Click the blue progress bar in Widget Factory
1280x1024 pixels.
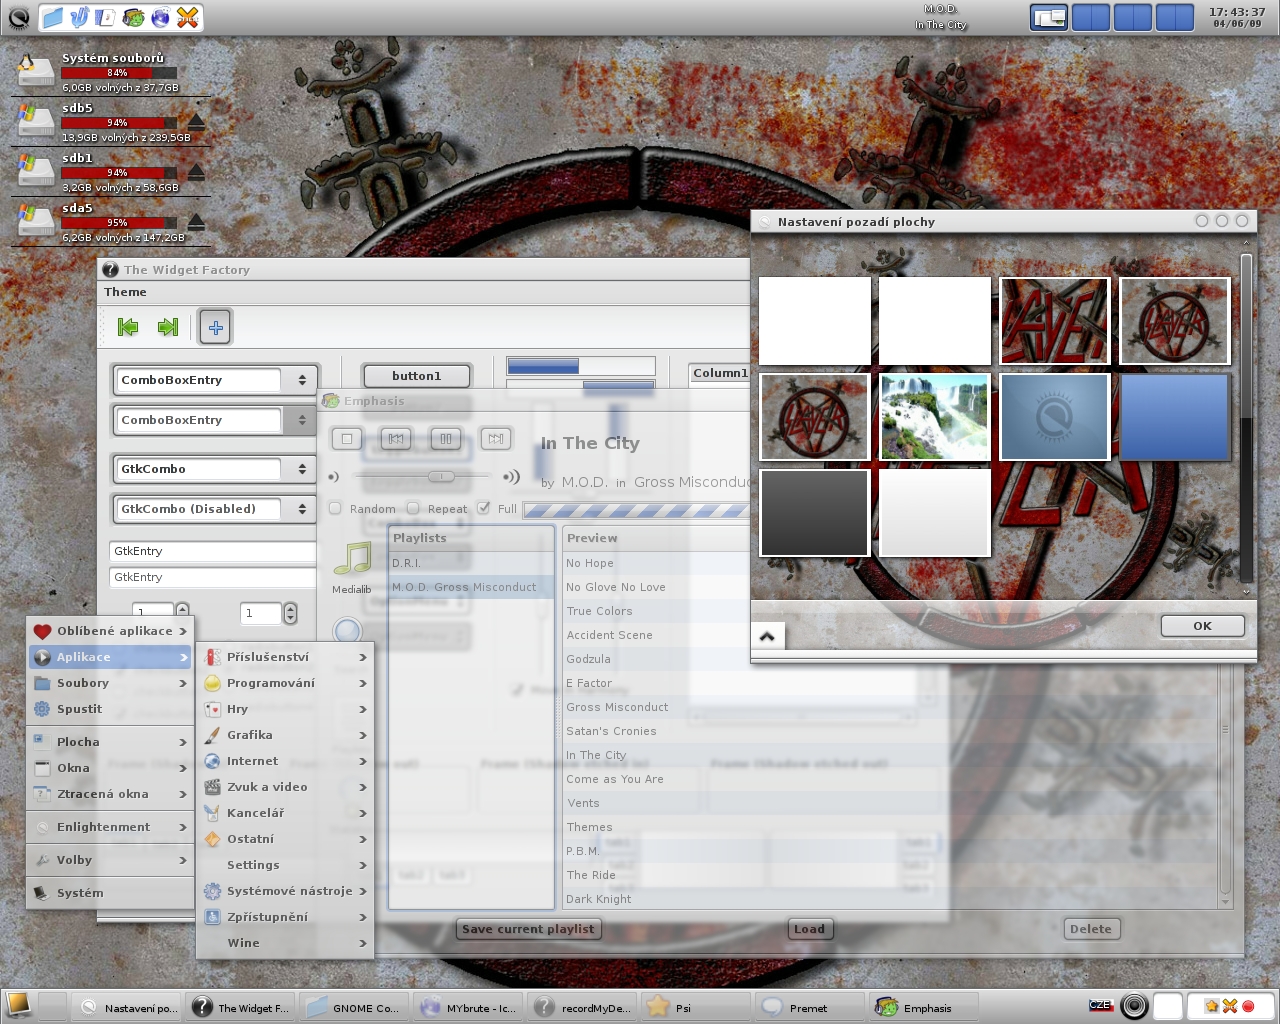pyautogui.click(x=581, y=366)
